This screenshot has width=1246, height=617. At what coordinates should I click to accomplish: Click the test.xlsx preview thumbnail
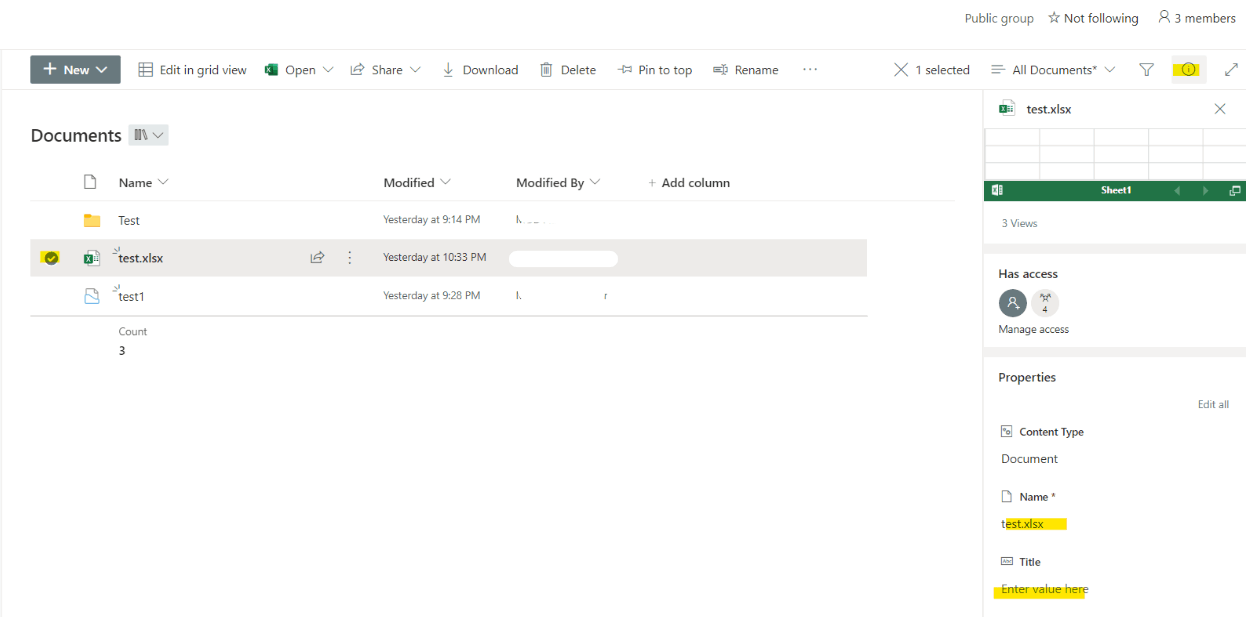(x=1115, y=154)
